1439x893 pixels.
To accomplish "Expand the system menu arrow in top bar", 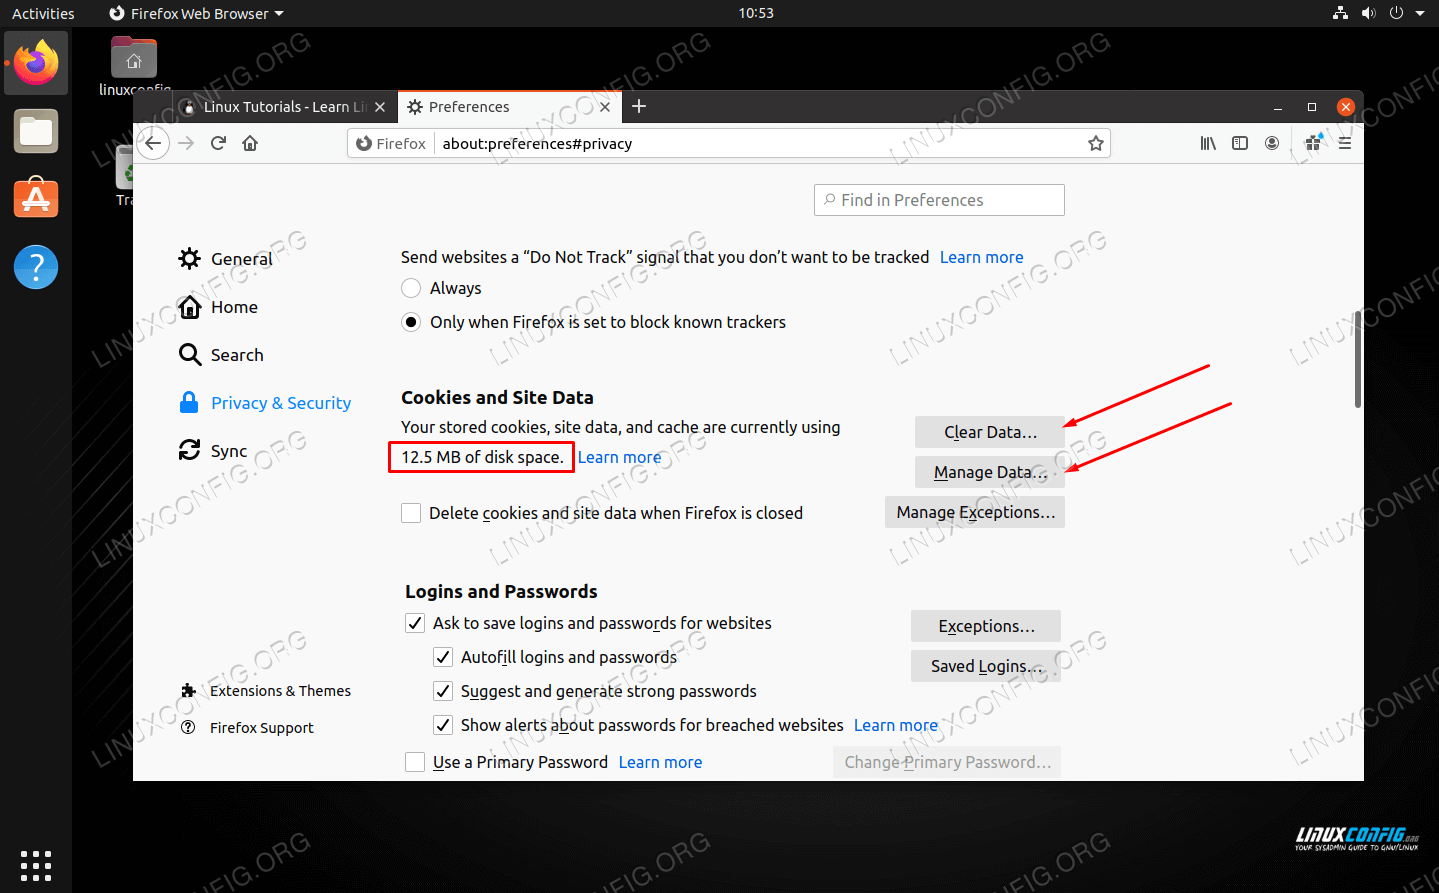I will pos(1420,13).
